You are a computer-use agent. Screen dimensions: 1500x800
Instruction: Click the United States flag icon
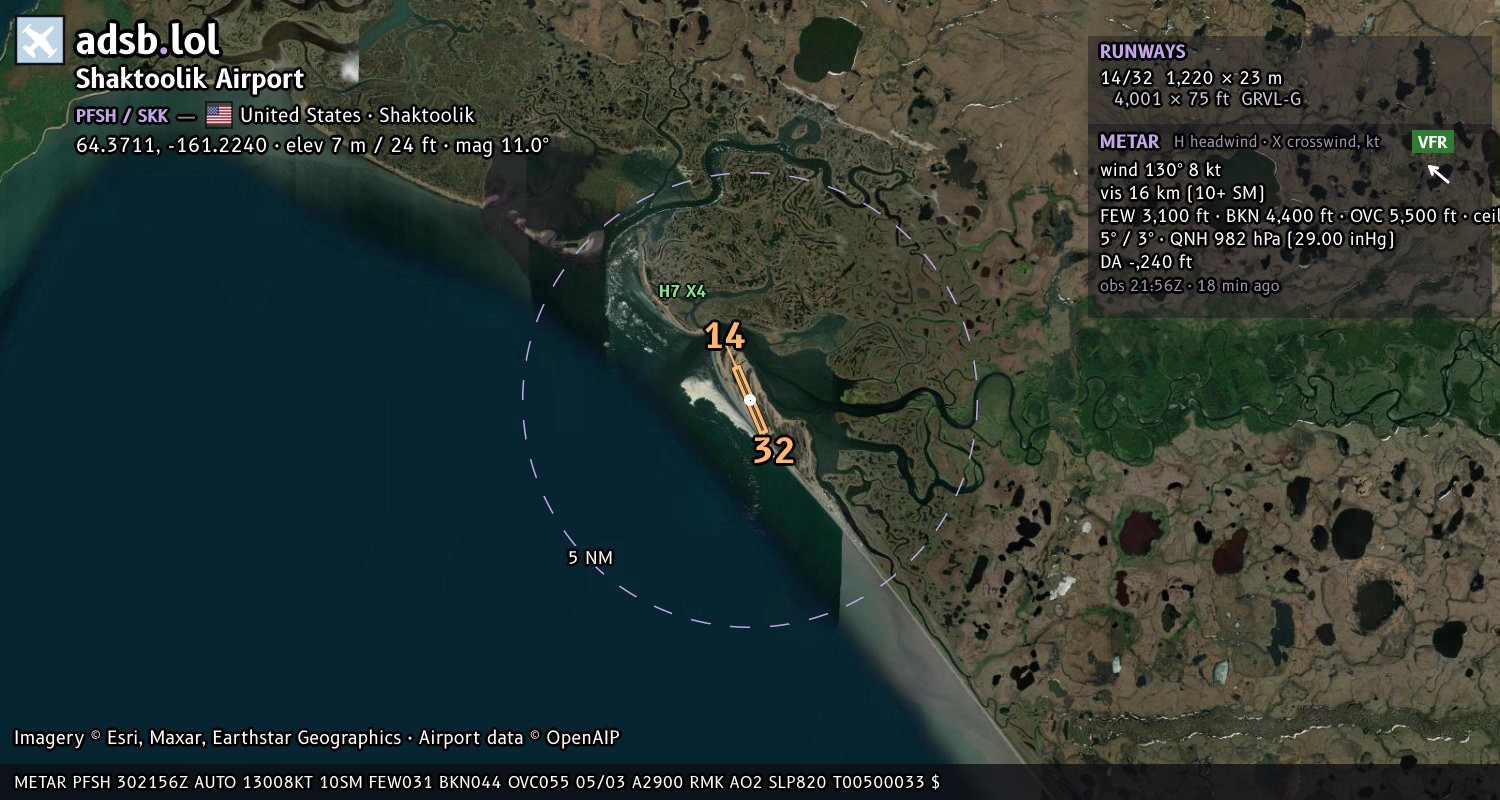[x=219, y=115]
